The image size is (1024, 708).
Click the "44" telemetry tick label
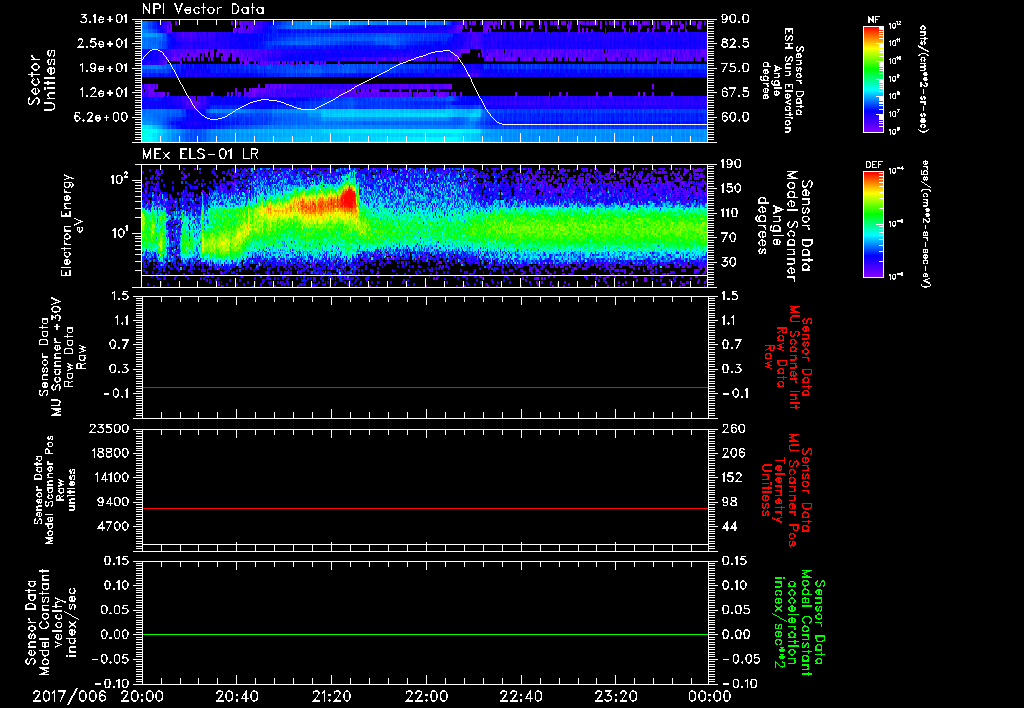pyautogui.click(x=729, y=527)
